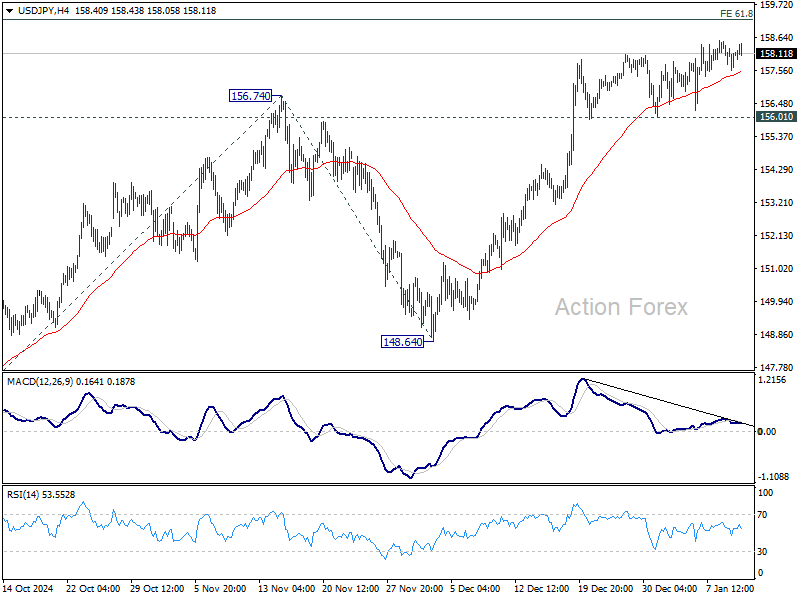This screenshot has height=600, width=800.
Task: Click the dashed 156.010 horizontal line
Action: tap(378, 117)
